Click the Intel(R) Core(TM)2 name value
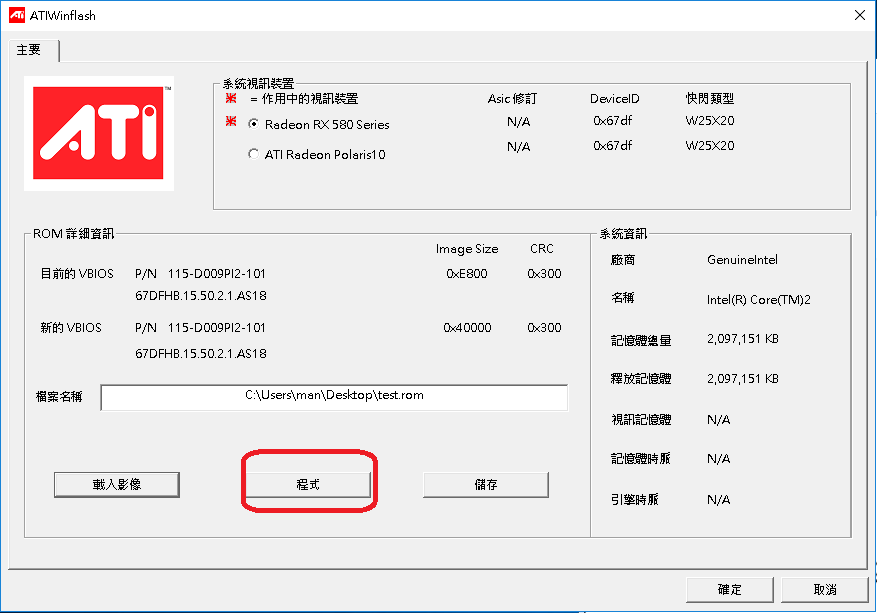Screen dimensions: 877x613 758,300
